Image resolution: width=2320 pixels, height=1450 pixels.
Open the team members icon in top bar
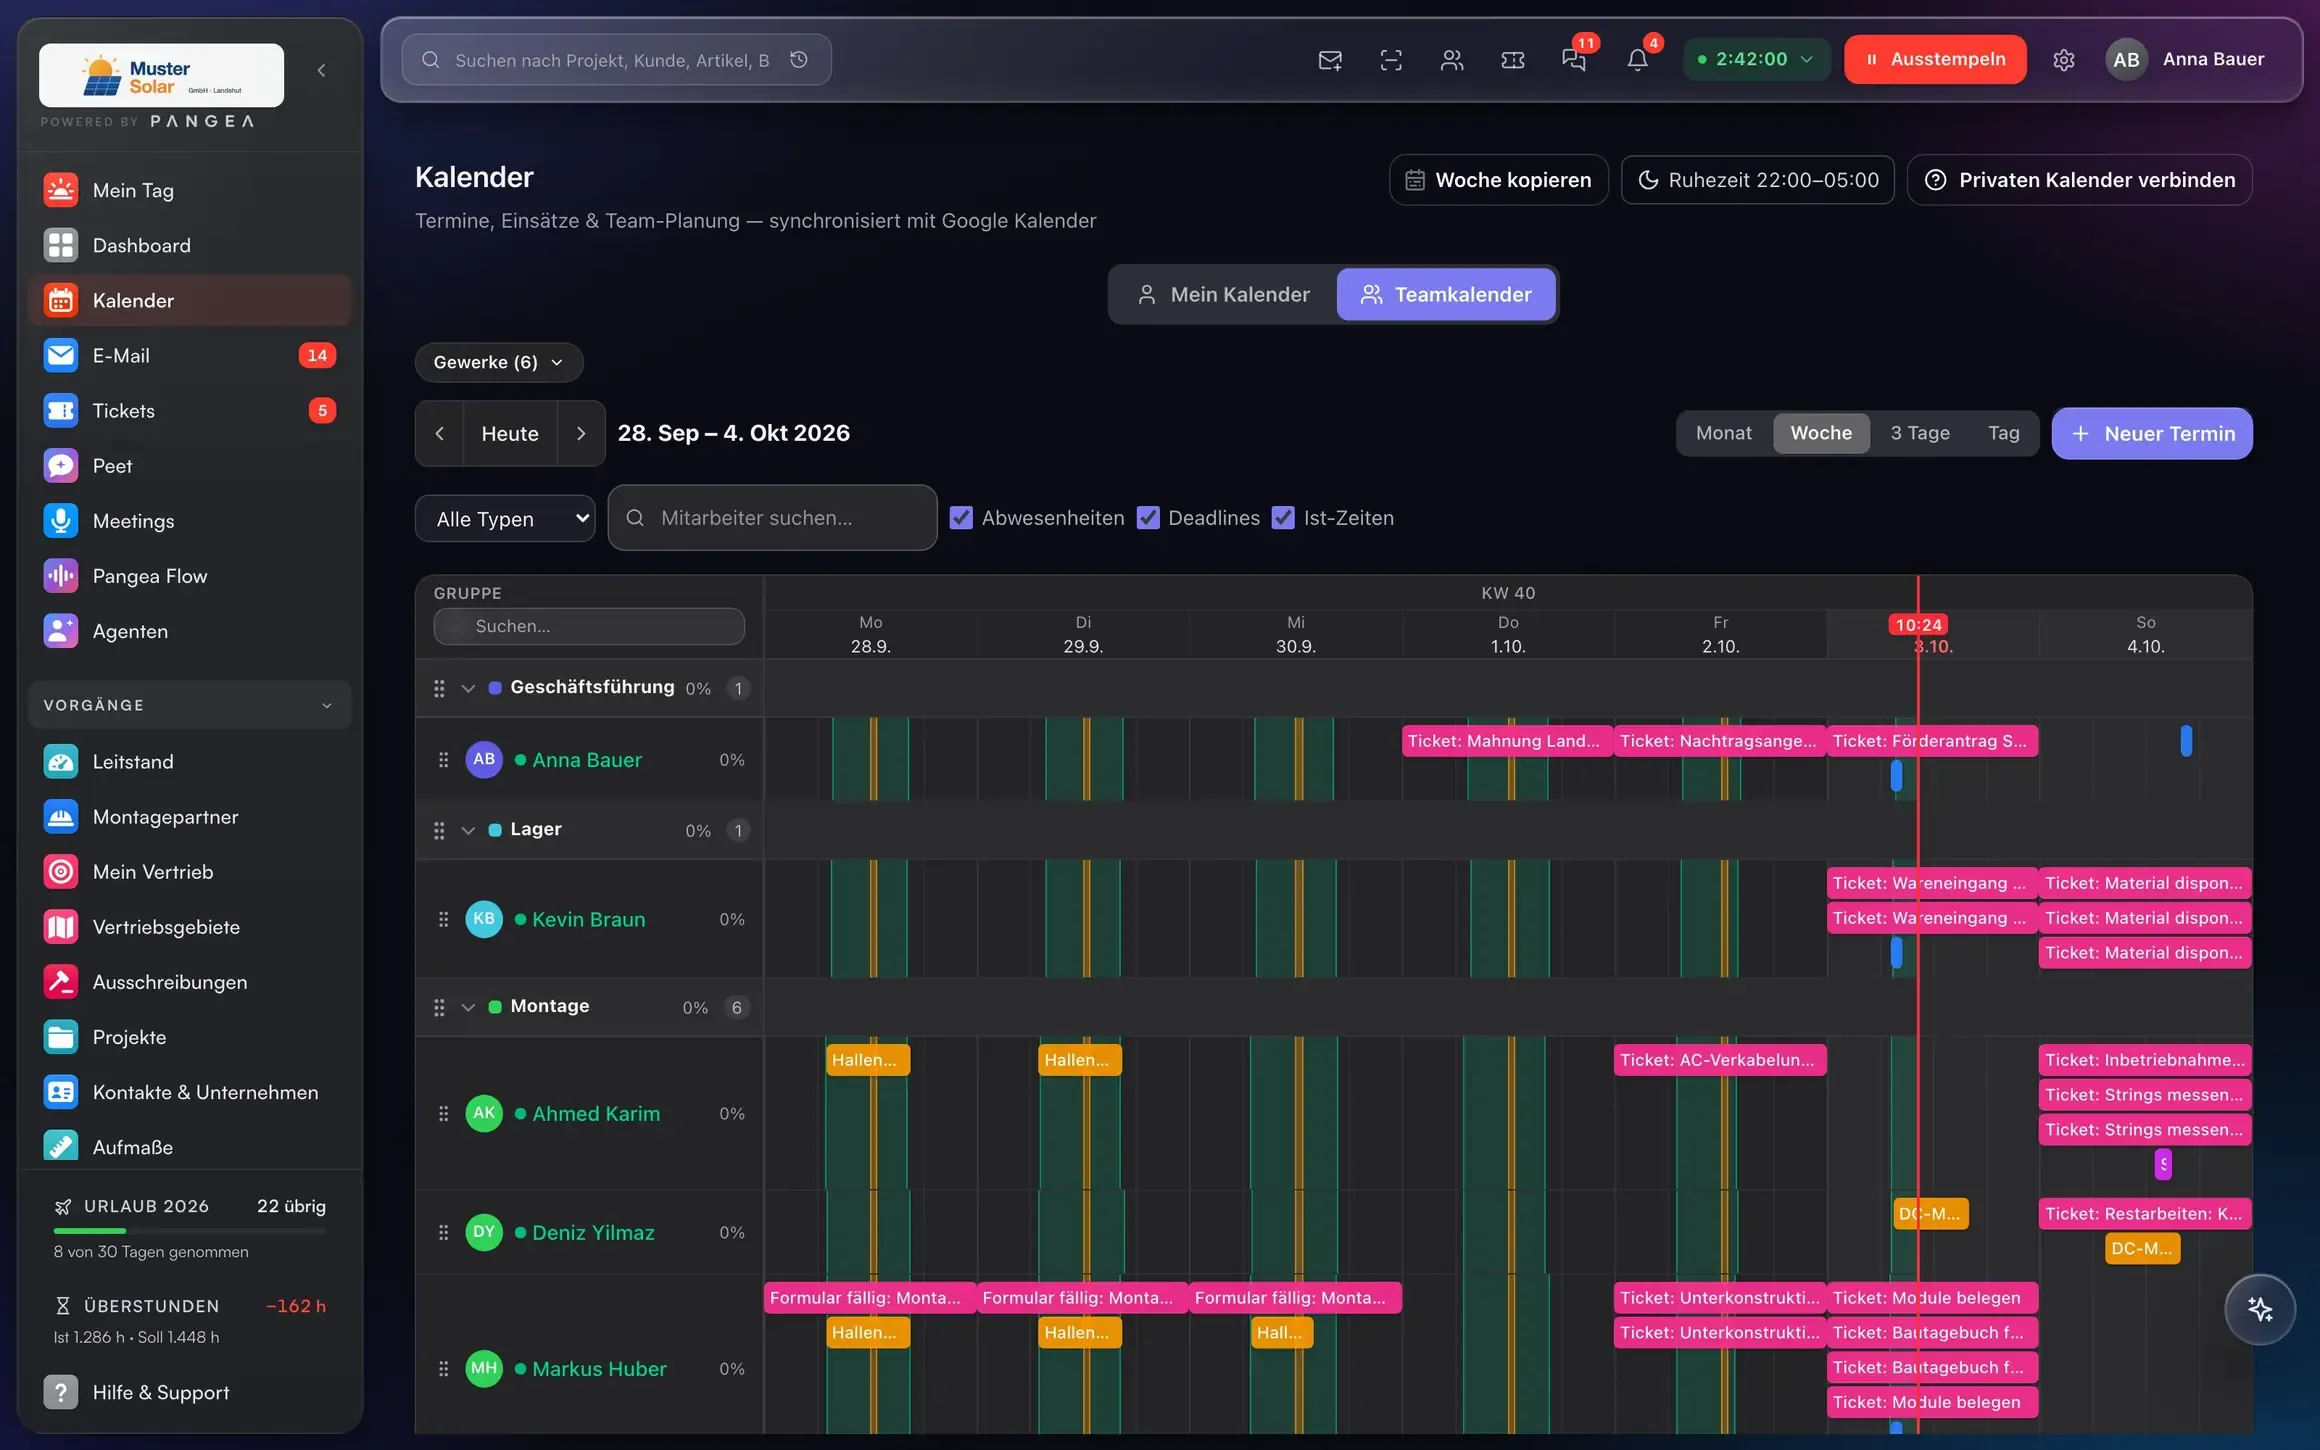[1452, 60]
